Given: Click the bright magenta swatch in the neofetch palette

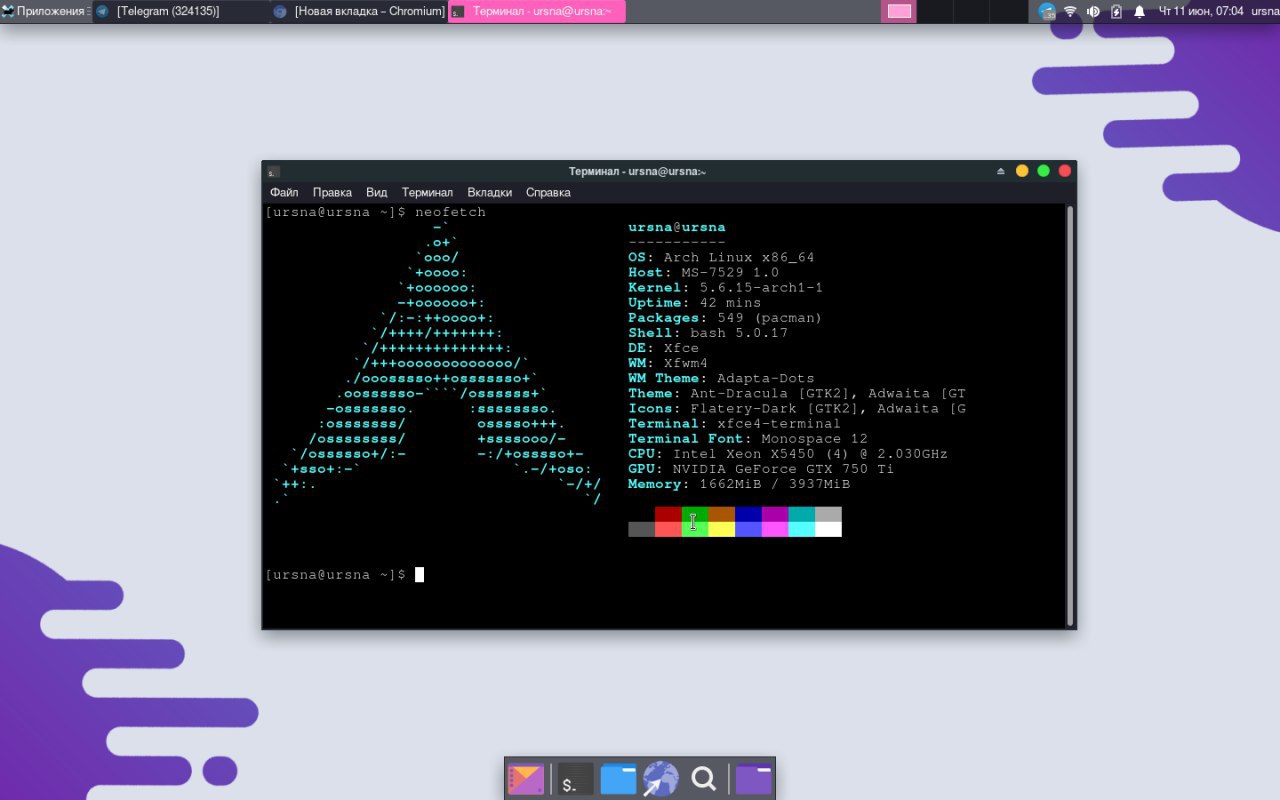Looking at the screenshot, I should pyautogui.click(x=775, y=529).
